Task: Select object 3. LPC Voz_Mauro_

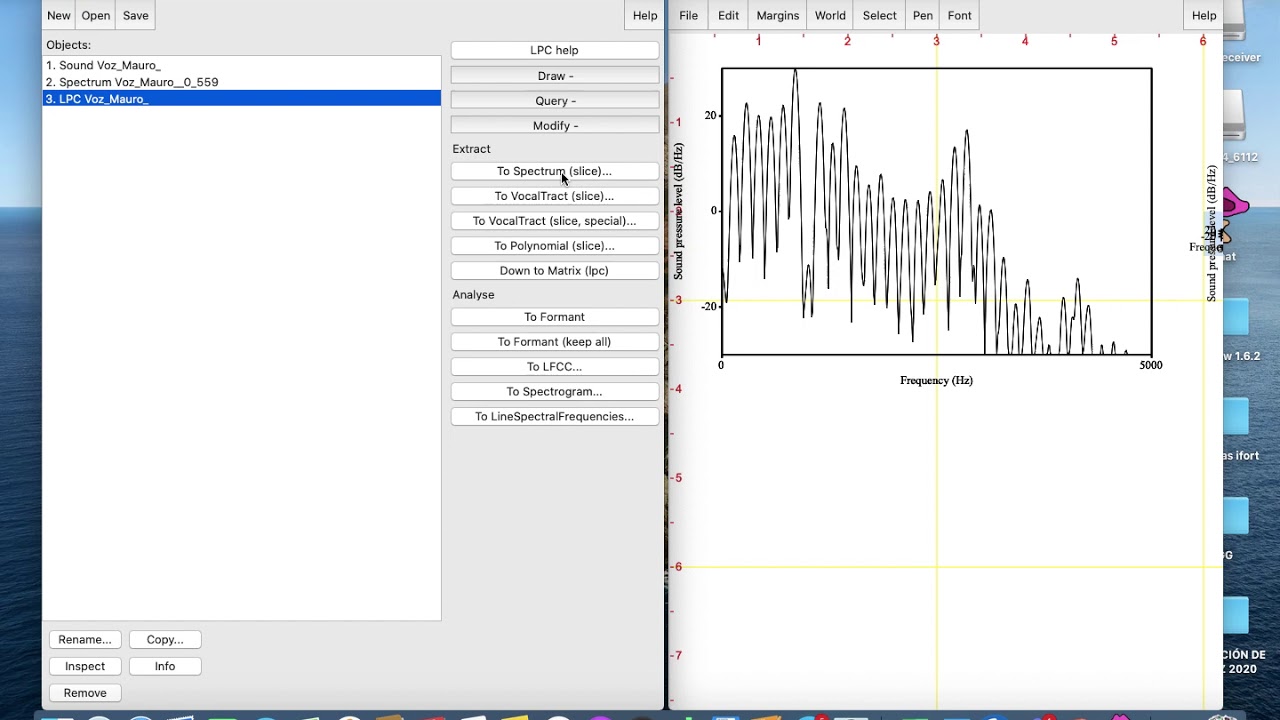Action: tap(241, 99)
